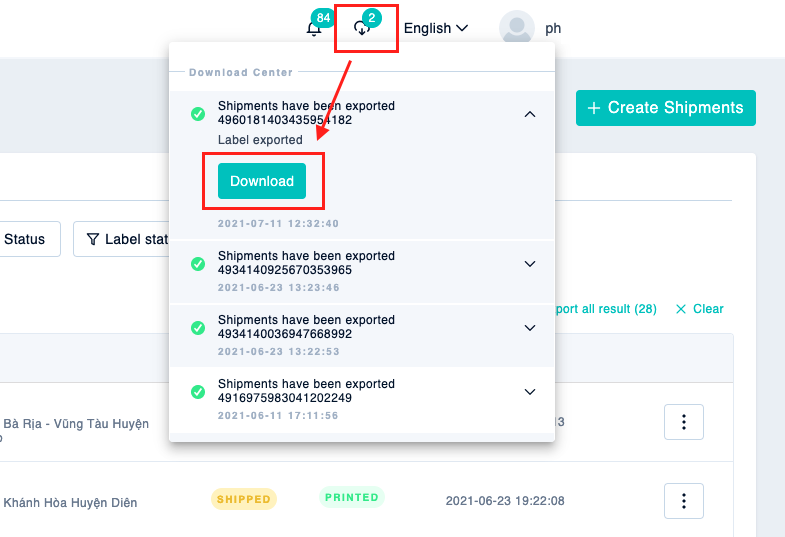Open the Download Center cloud icon
This screenshot has width=785, height=537.
(362, 29)
